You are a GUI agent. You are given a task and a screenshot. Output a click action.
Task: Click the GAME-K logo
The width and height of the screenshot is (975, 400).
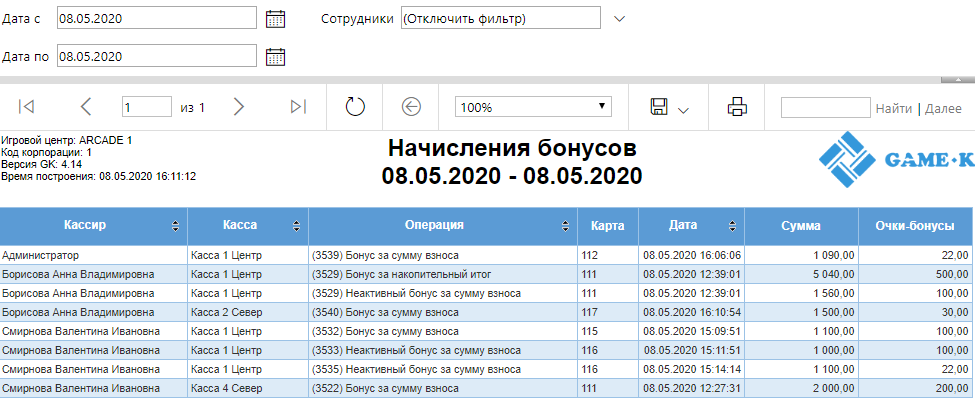897,160
